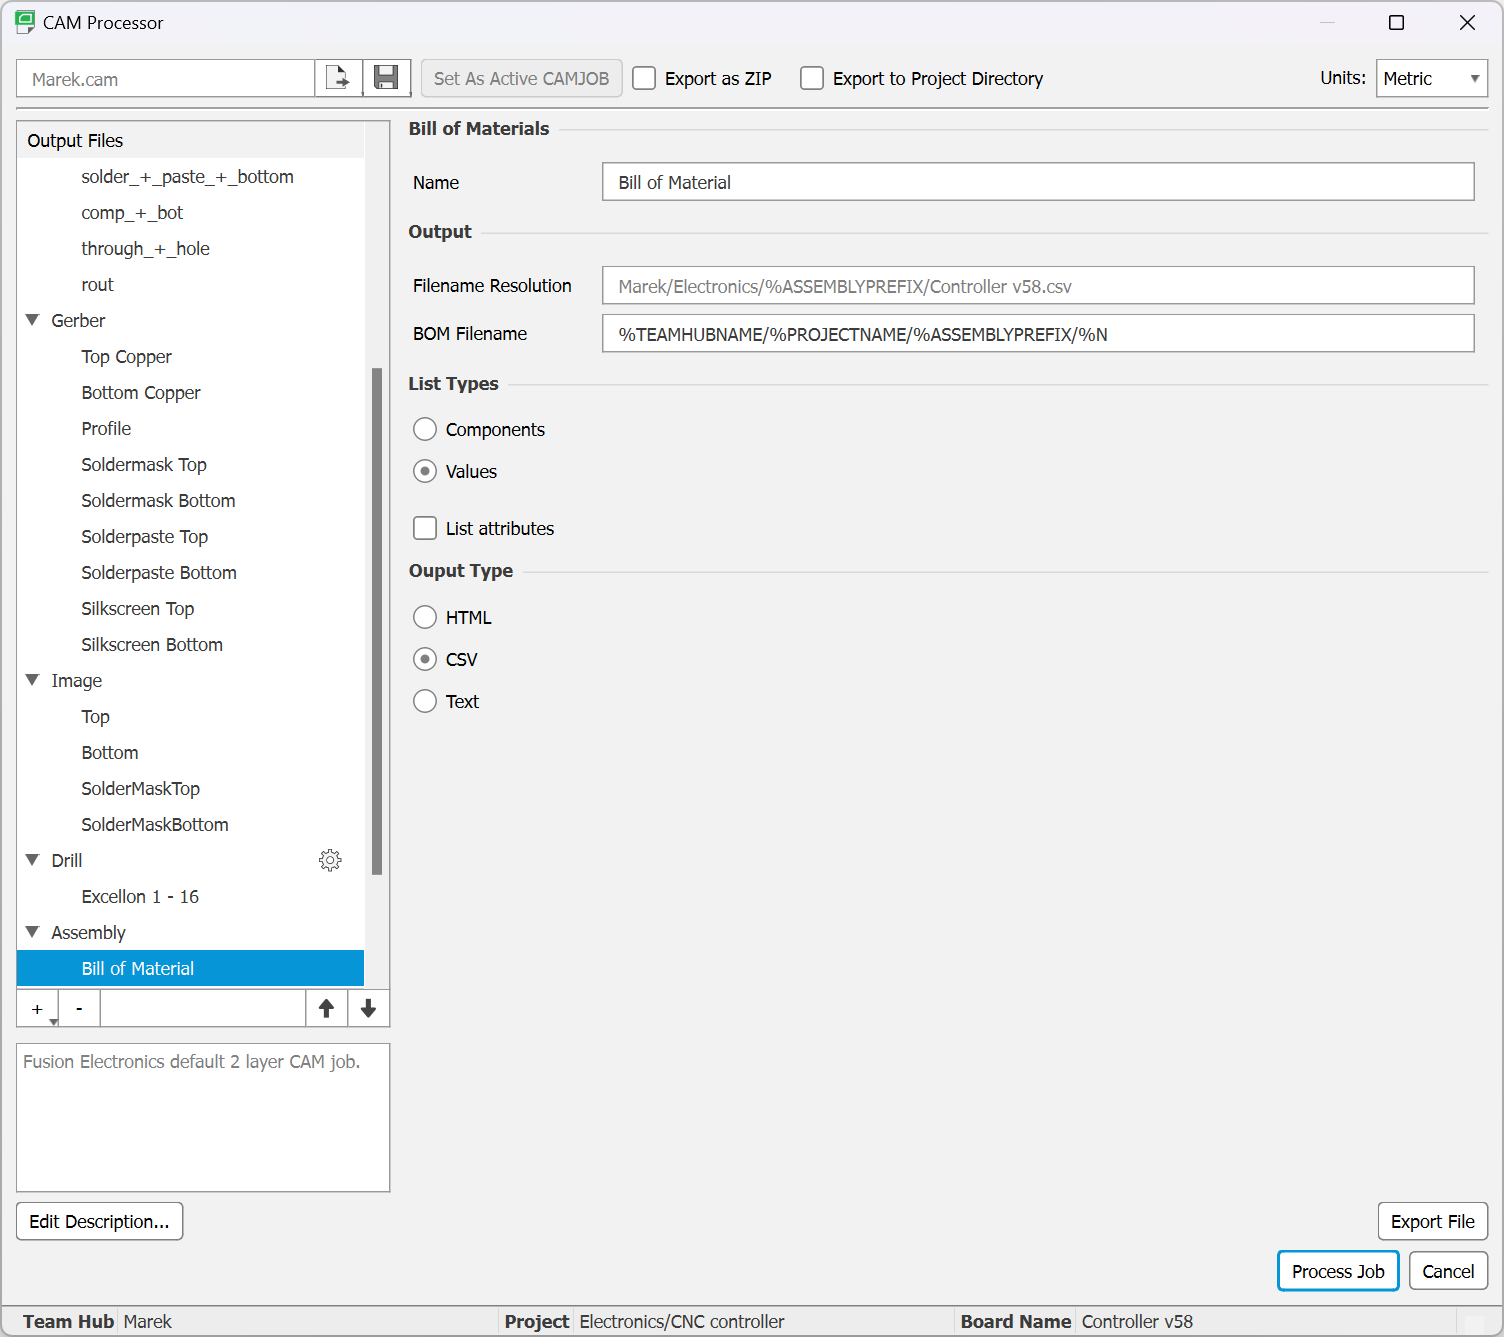Select Components list type
Viewport: 1504px width, 1337px height.
pos(425,429)
